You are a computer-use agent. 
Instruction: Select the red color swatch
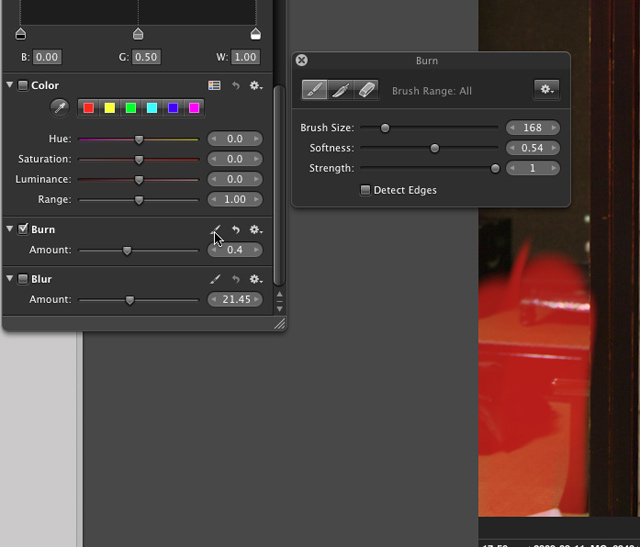coord(89,108)
